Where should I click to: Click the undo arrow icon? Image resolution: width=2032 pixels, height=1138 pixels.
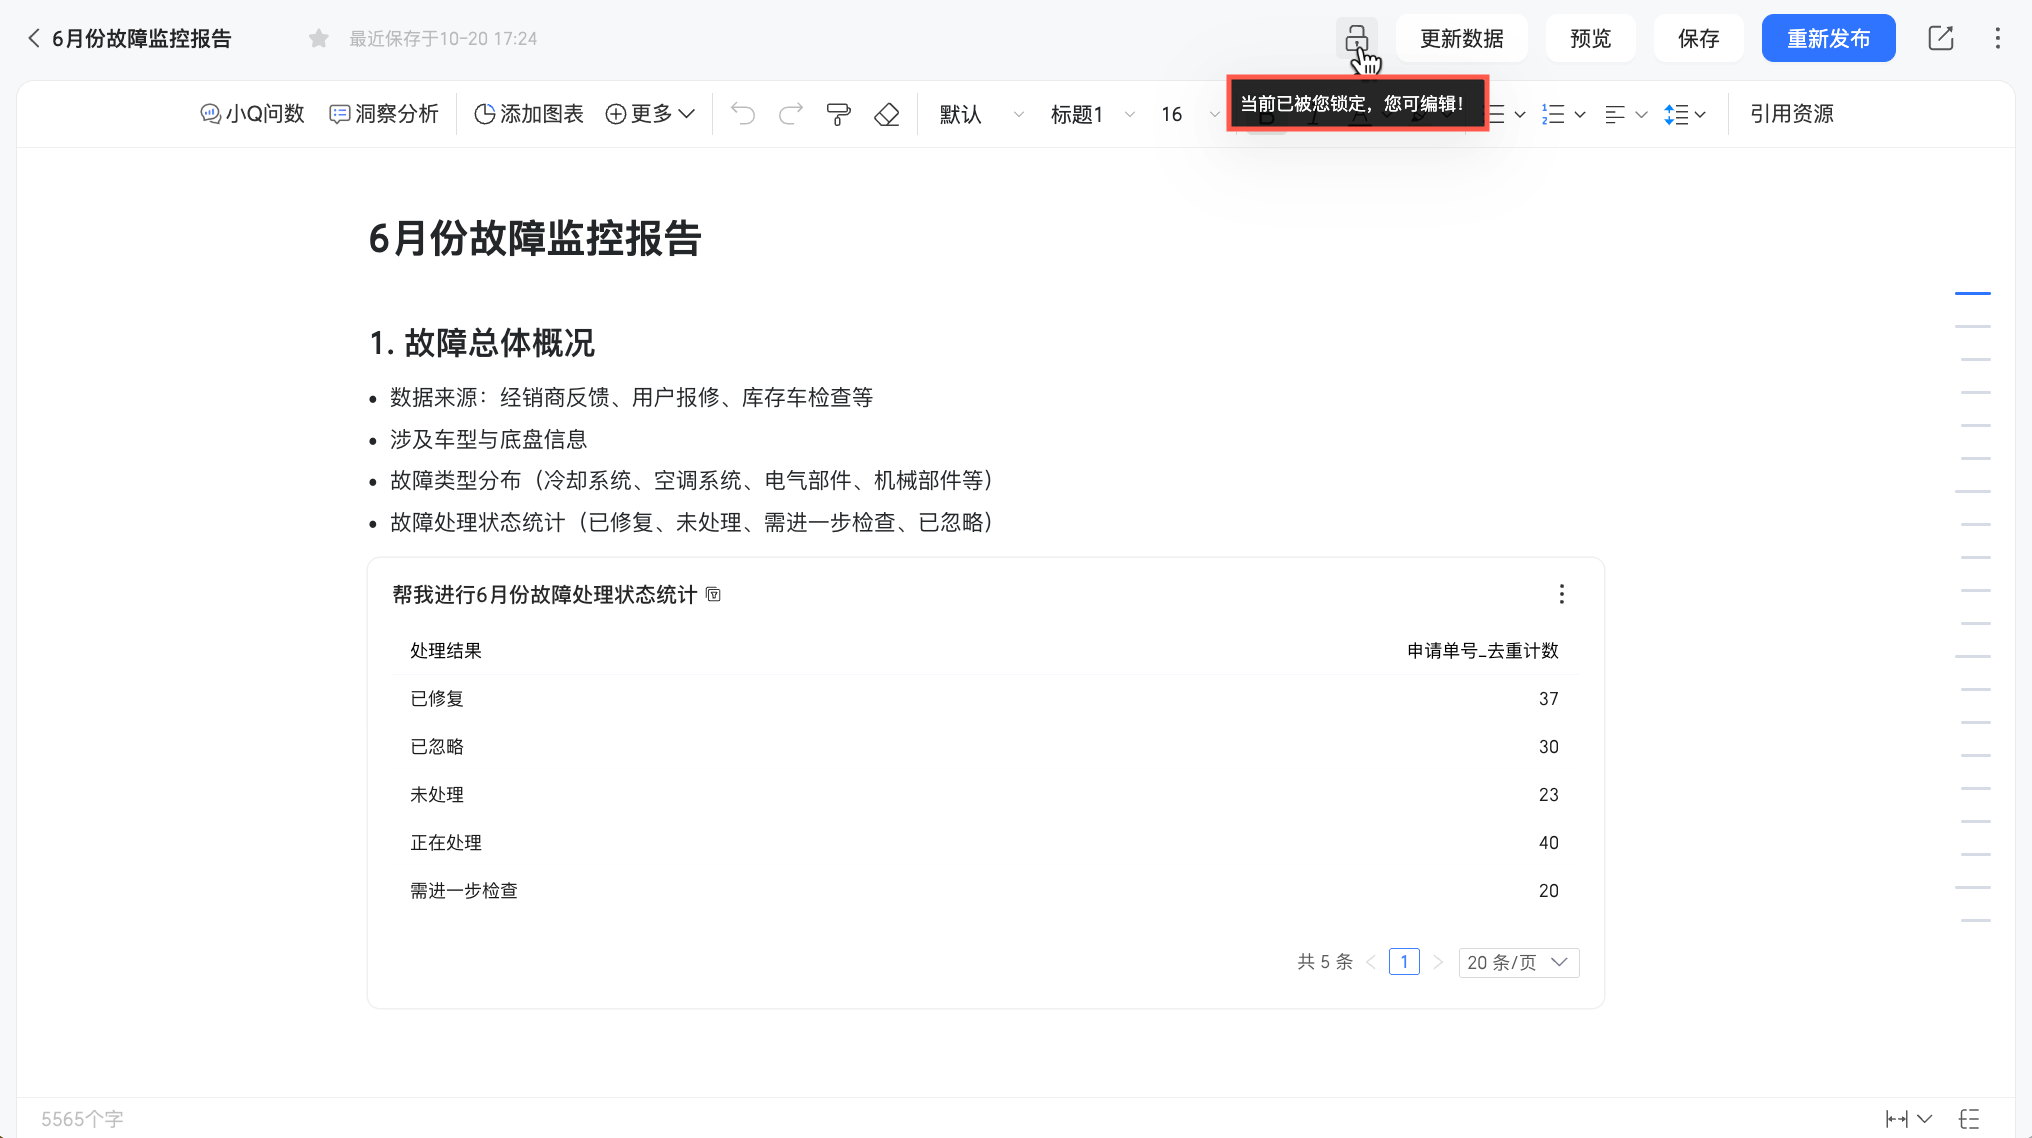742,114
